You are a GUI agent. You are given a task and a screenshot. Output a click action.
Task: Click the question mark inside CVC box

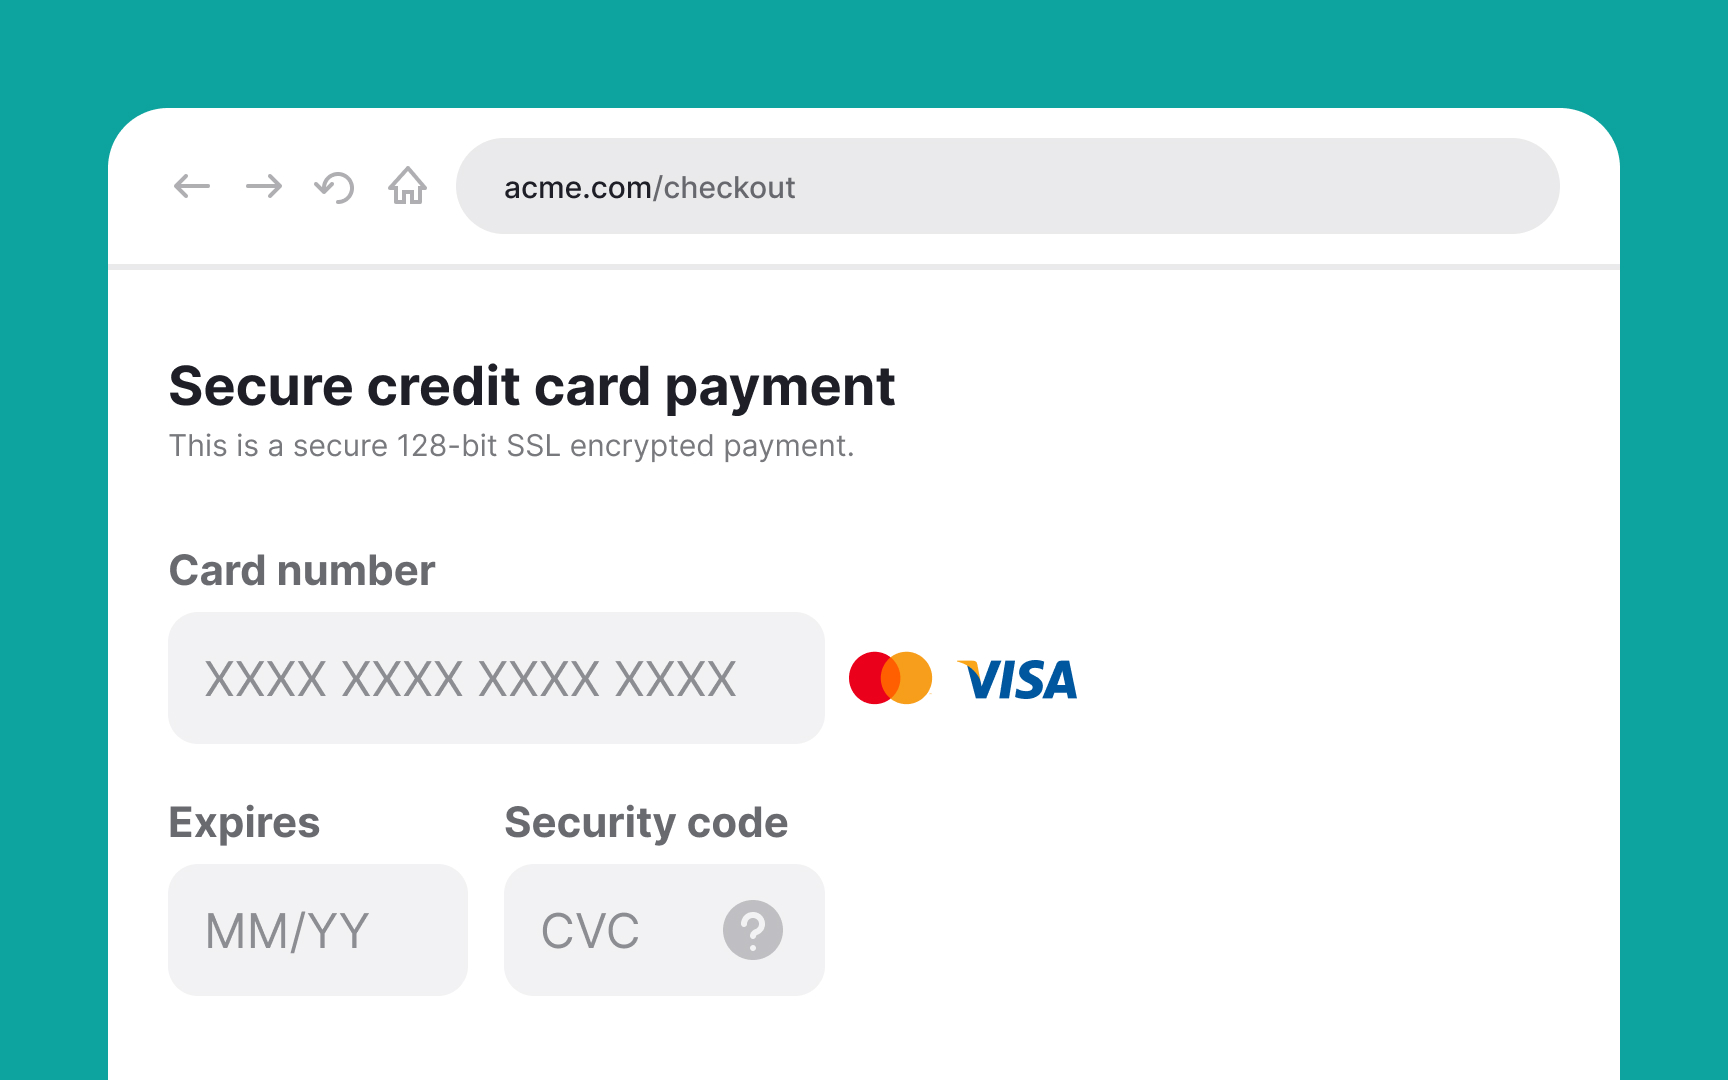coord(752,930)
